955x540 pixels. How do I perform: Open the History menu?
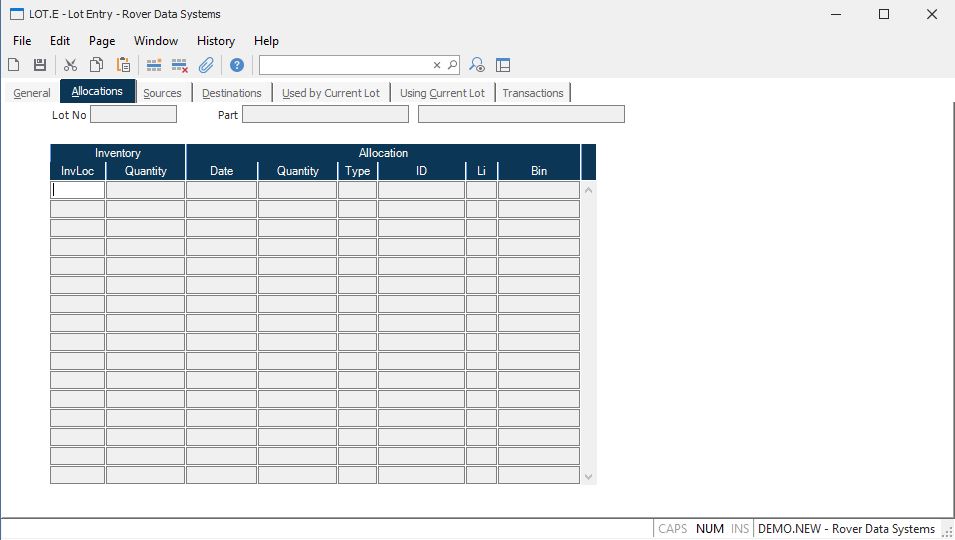click(215, 41)
